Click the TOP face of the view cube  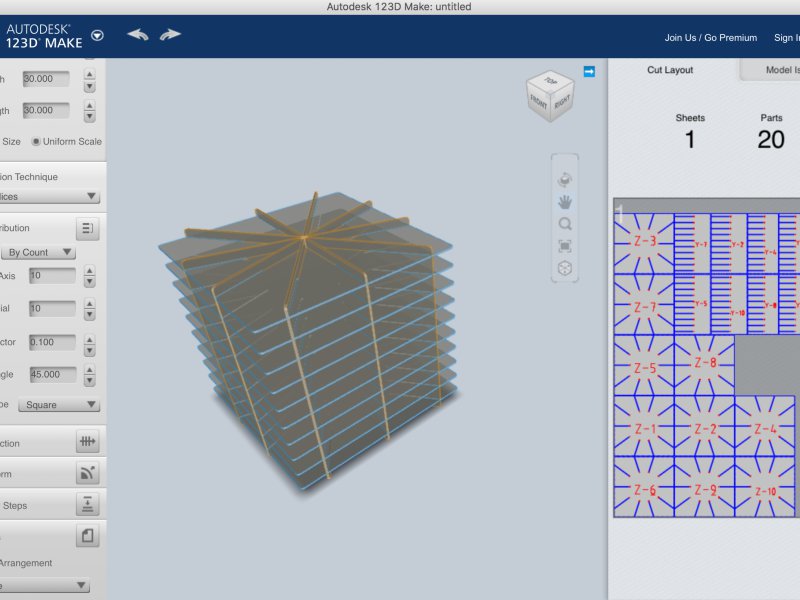pyautogui.click(x=550, y=81)
